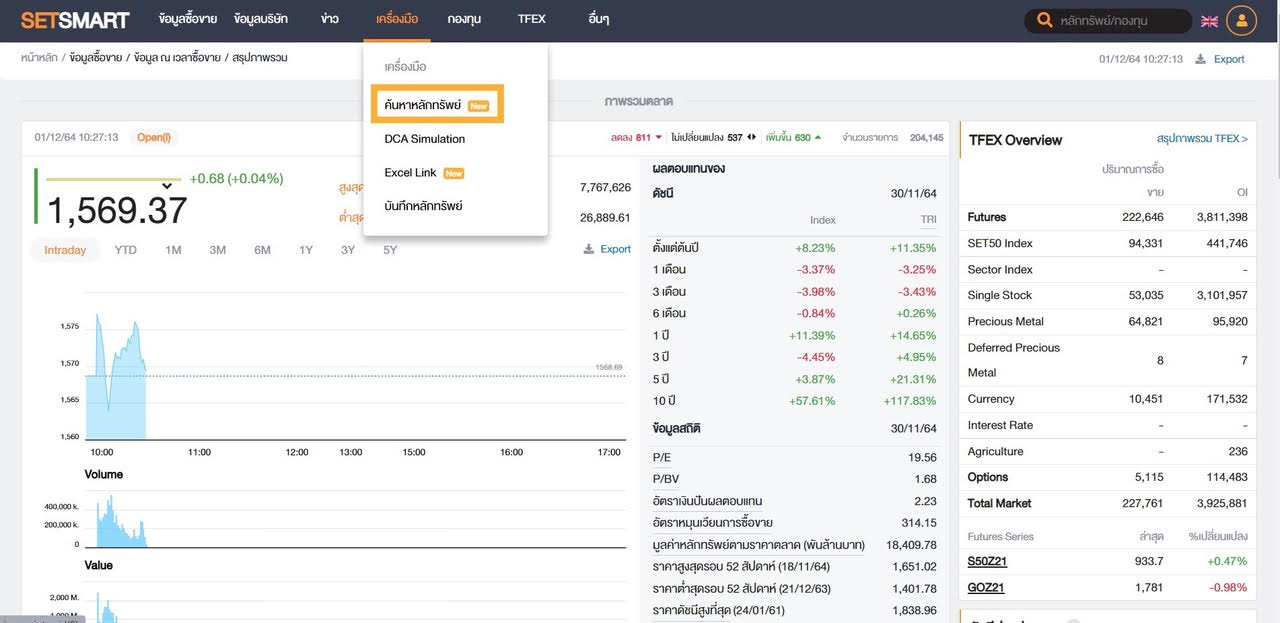Click the red declining stocks arrow icon
The image size is (1280, 623).
pos(659,138)
